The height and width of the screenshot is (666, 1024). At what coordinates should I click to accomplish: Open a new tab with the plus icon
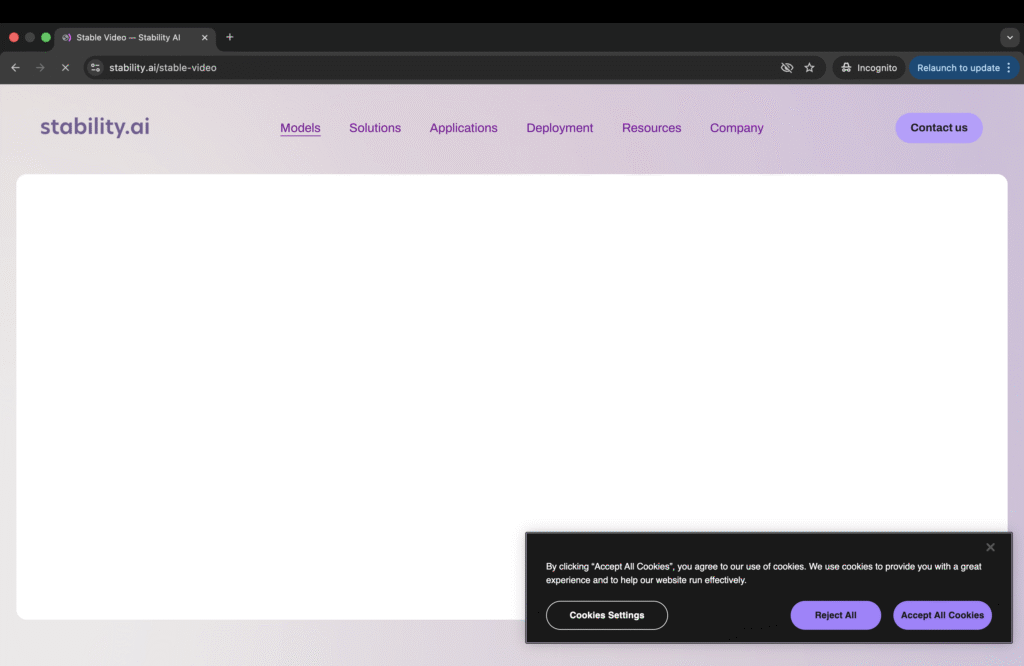[230, 37]
